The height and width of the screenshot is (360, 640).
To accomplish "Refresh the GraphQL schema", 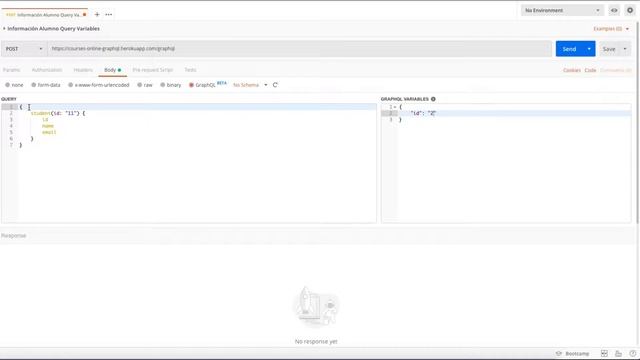I will tap(275, 85).
